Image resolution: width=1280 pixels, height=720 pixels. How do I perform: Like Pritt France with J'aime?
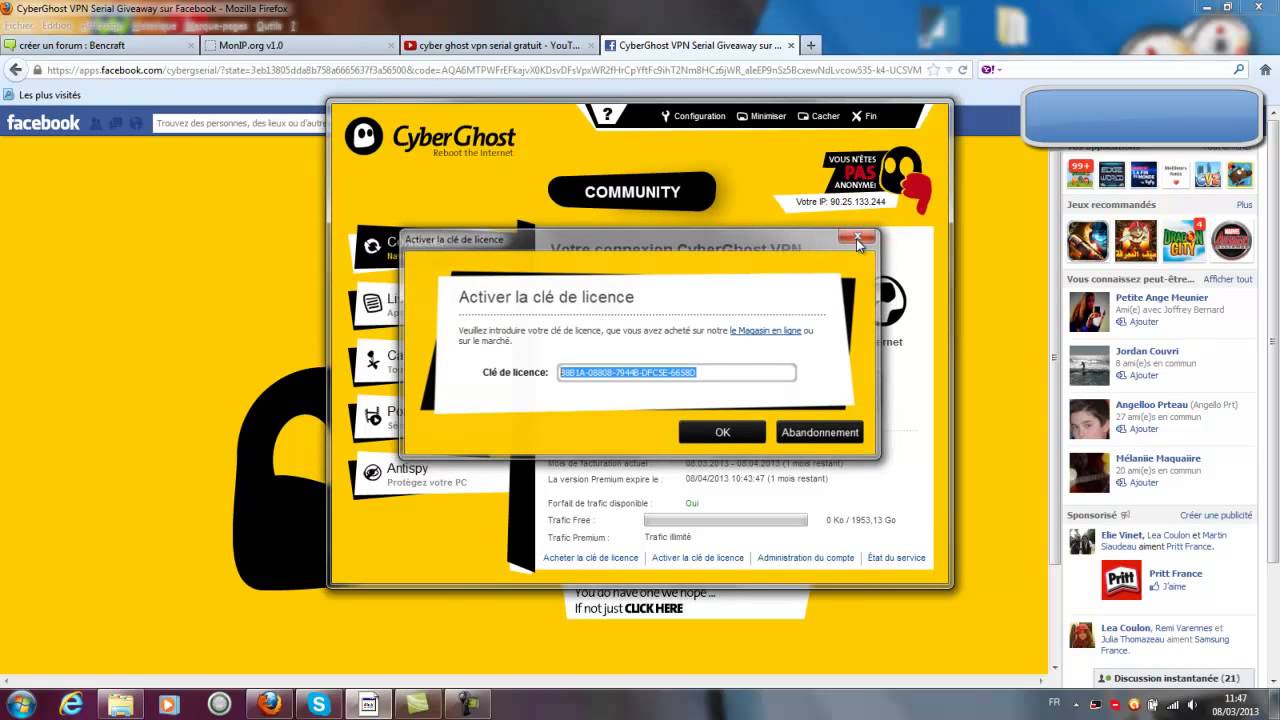pos(1167,587)
